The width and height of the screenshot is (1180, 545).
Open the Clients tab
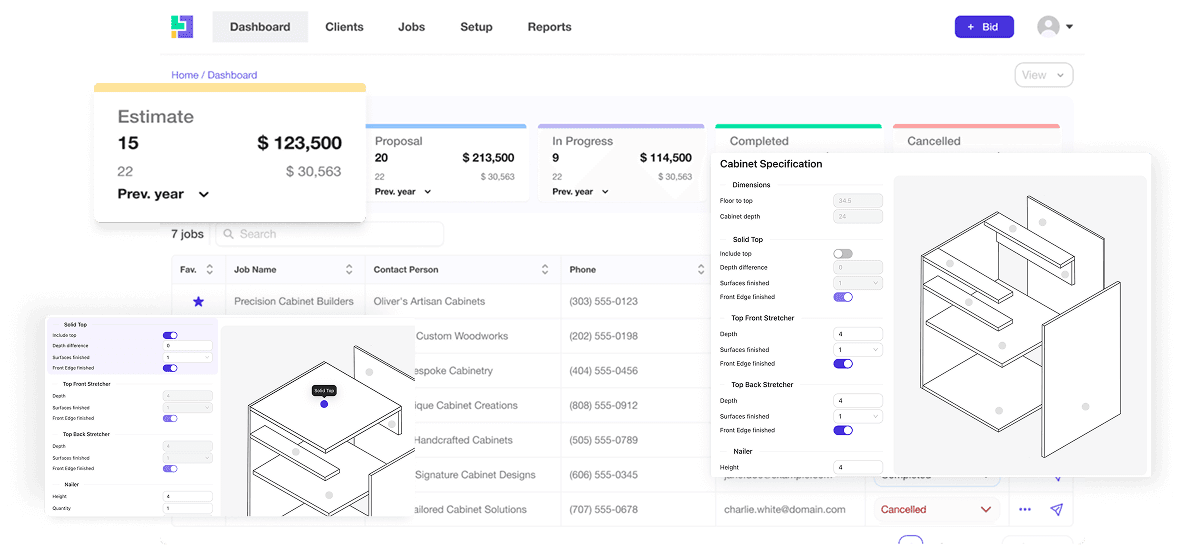pos(344,27)
